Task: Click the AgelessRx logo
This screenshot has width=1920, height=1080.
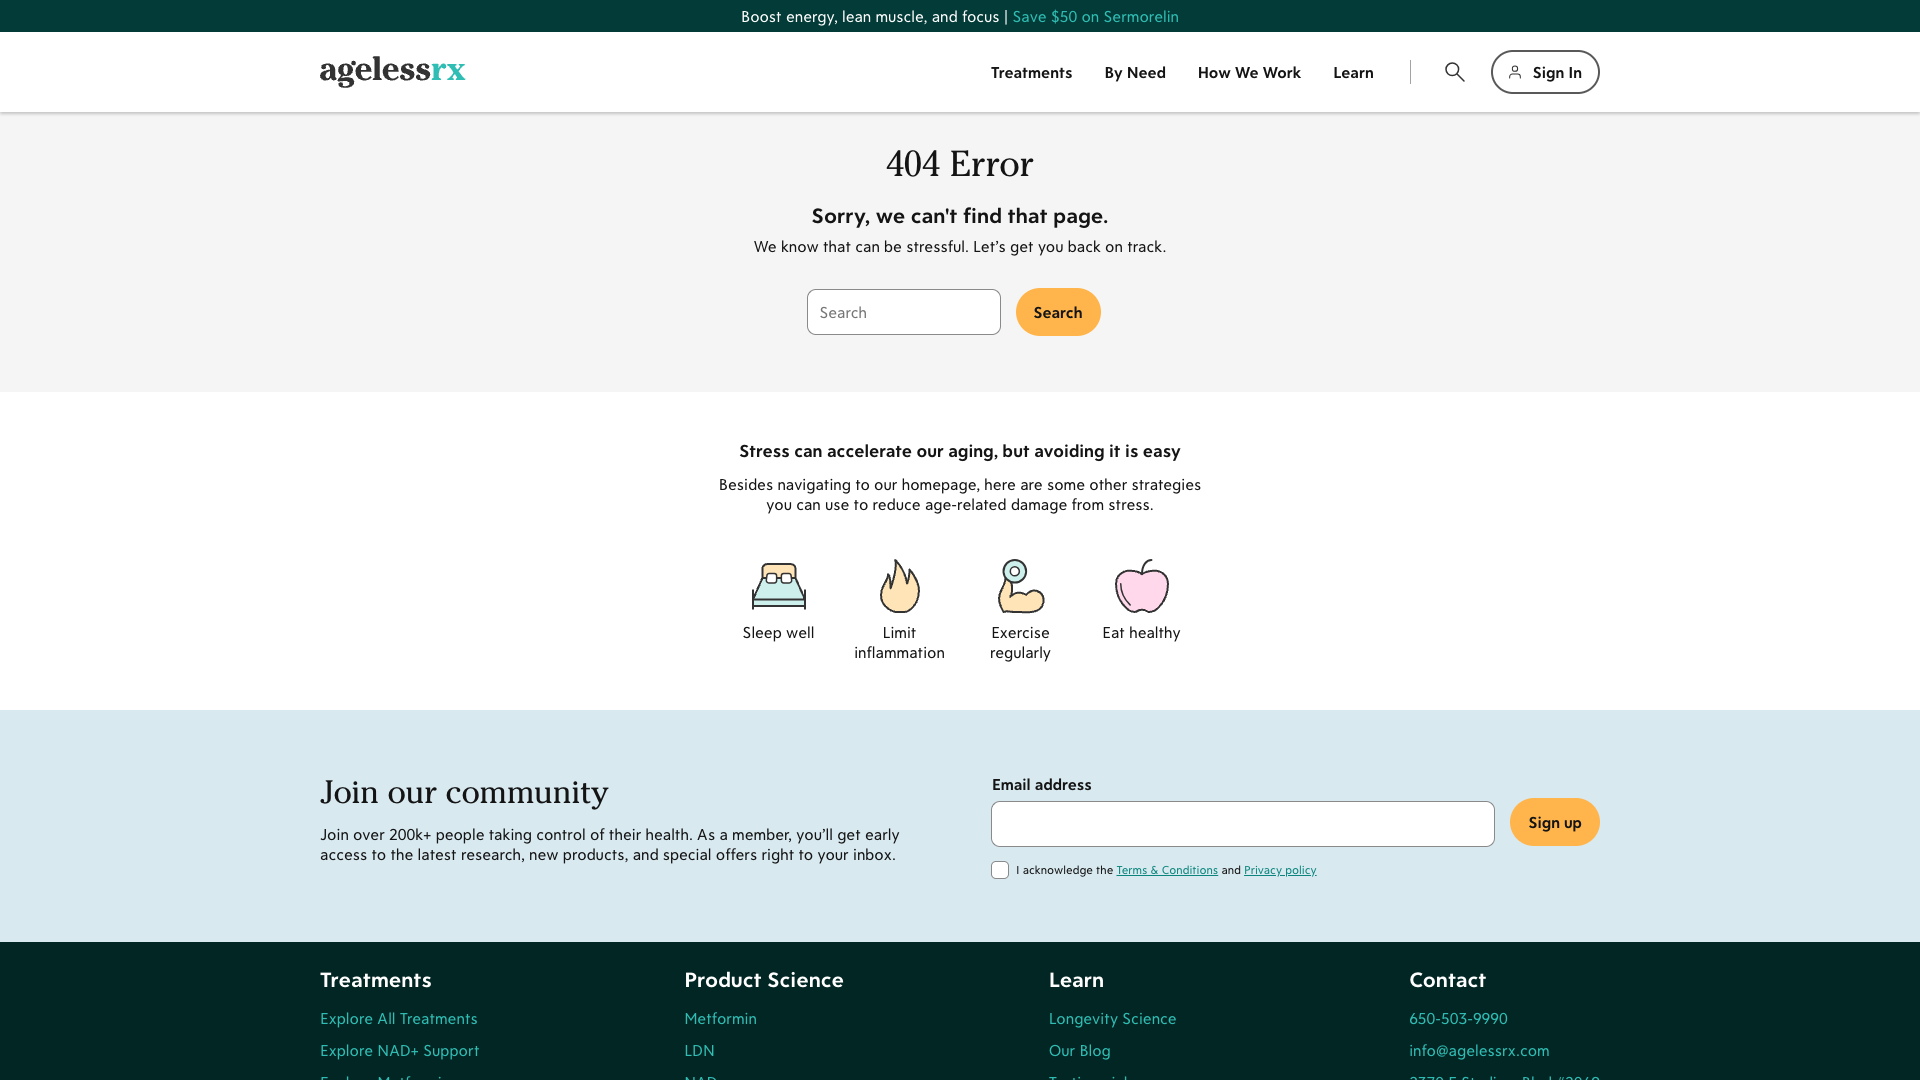Action: tap(392, 72)
